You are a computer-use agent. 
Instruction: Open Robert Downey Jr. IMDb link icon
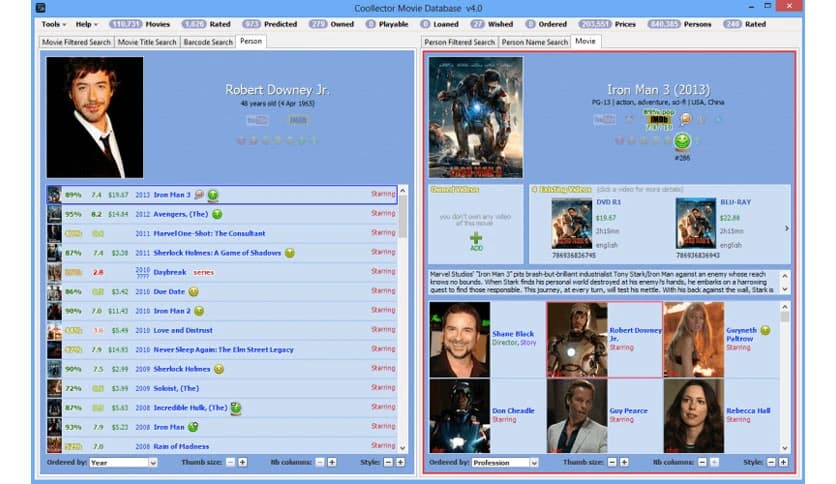coord(298,120)
